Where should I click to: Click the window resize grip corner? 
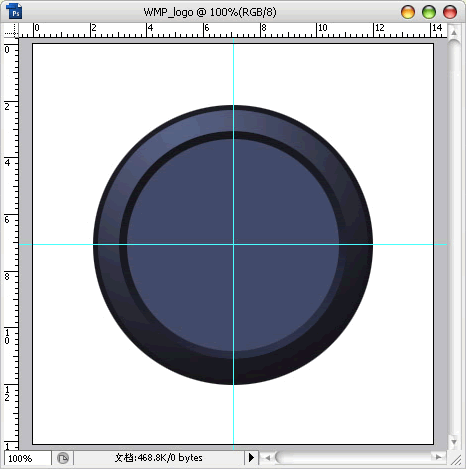tap(455, 459)
